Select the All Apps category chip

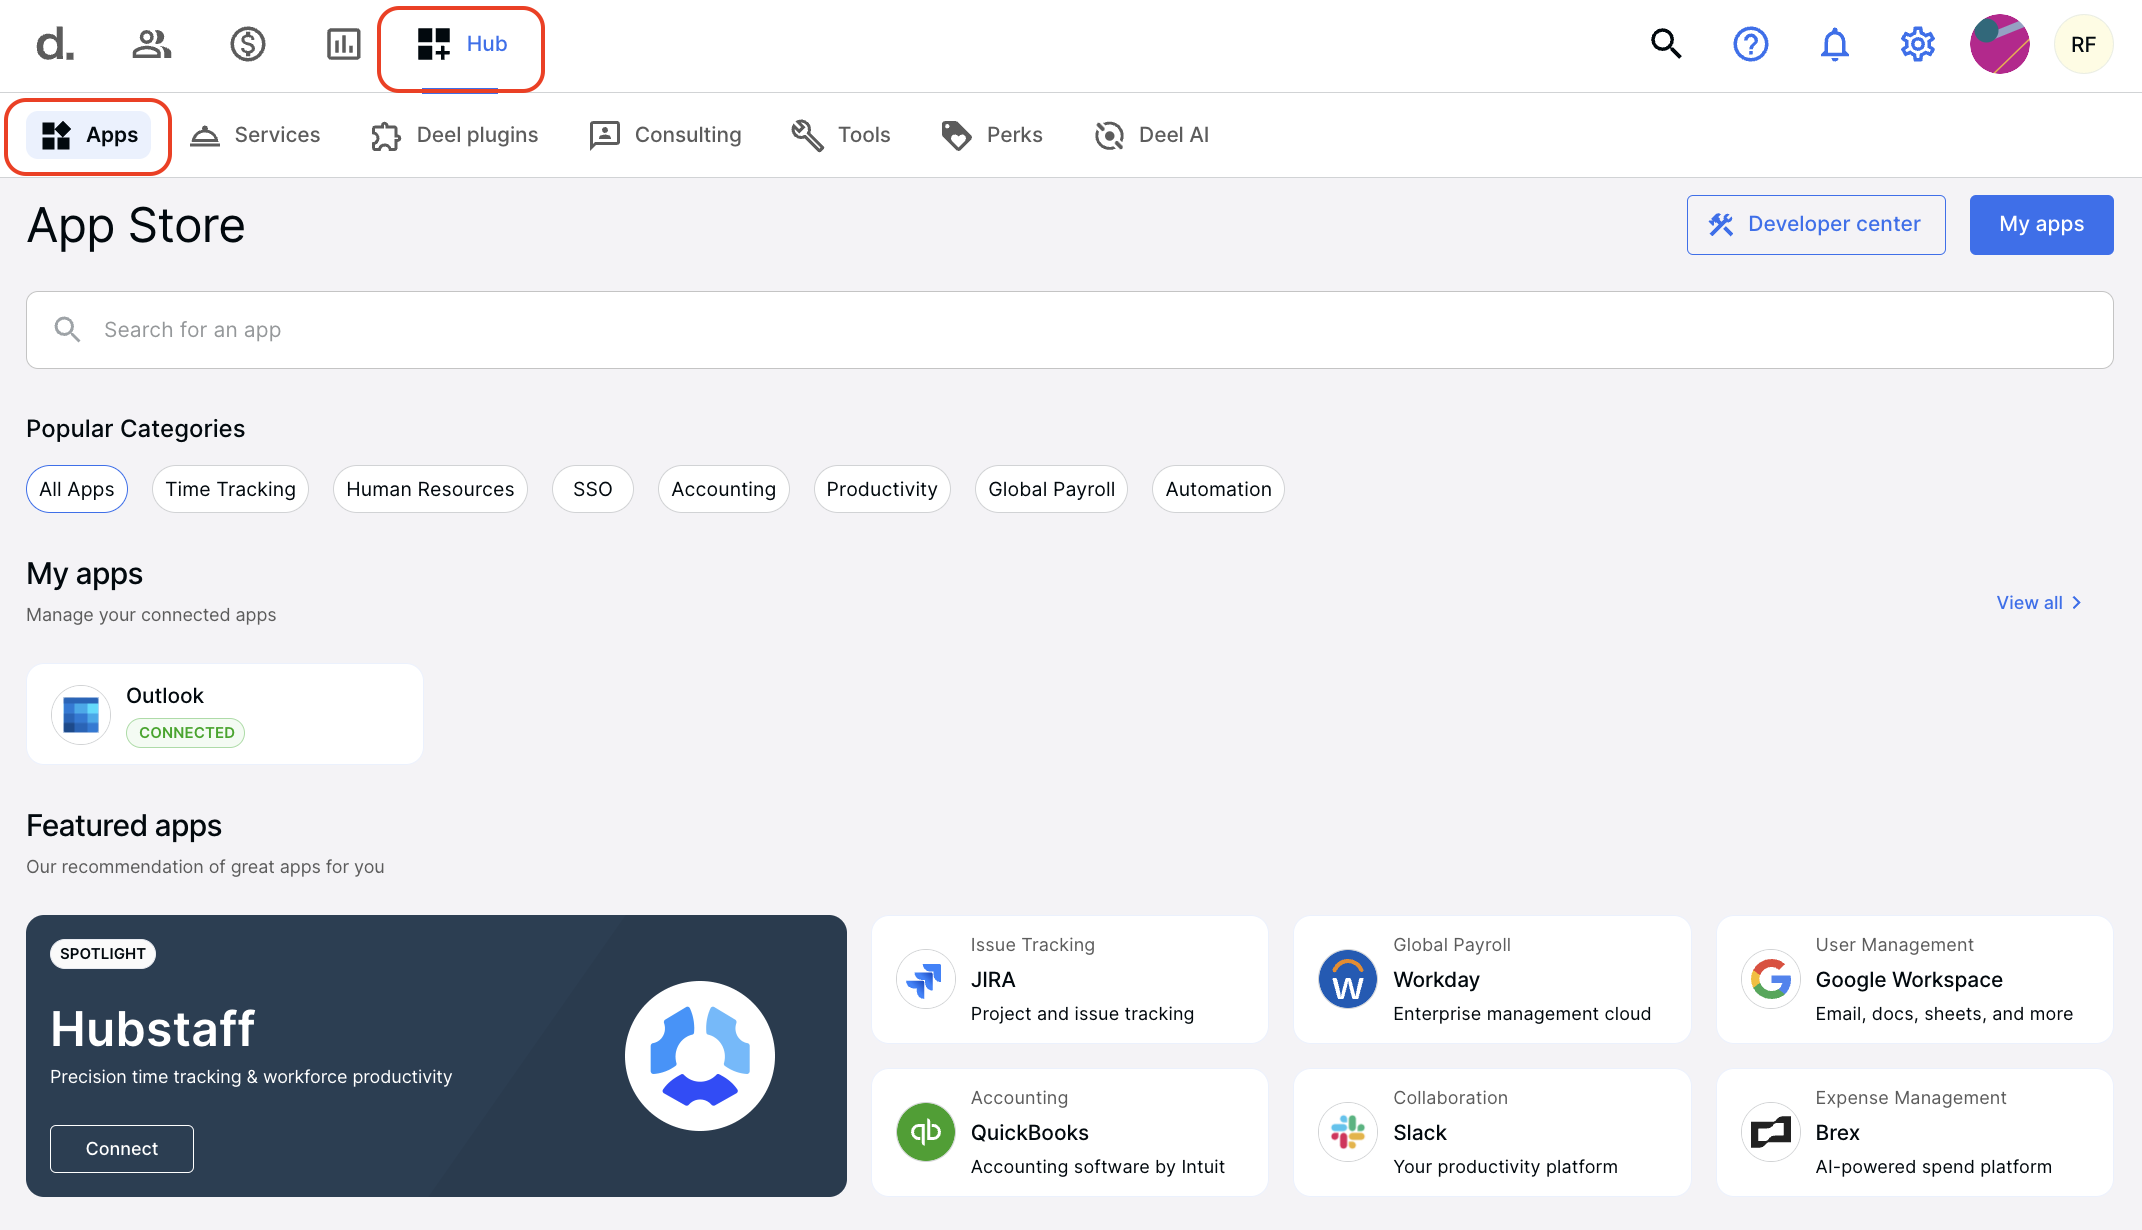click(x=77, y=489)
